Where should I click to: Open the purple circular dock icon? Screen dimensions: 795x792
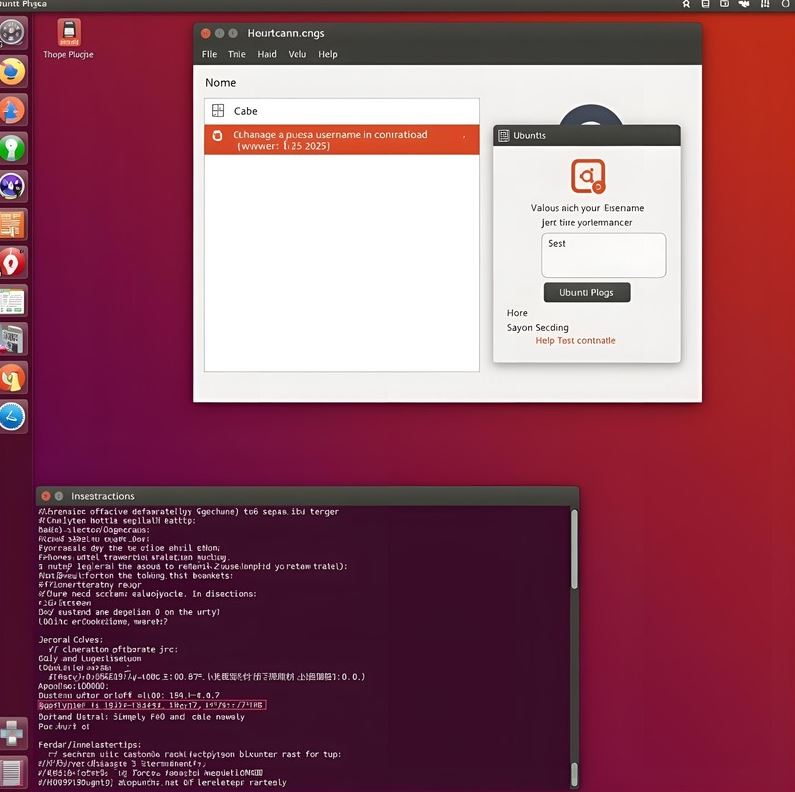[x=12, y=186]
